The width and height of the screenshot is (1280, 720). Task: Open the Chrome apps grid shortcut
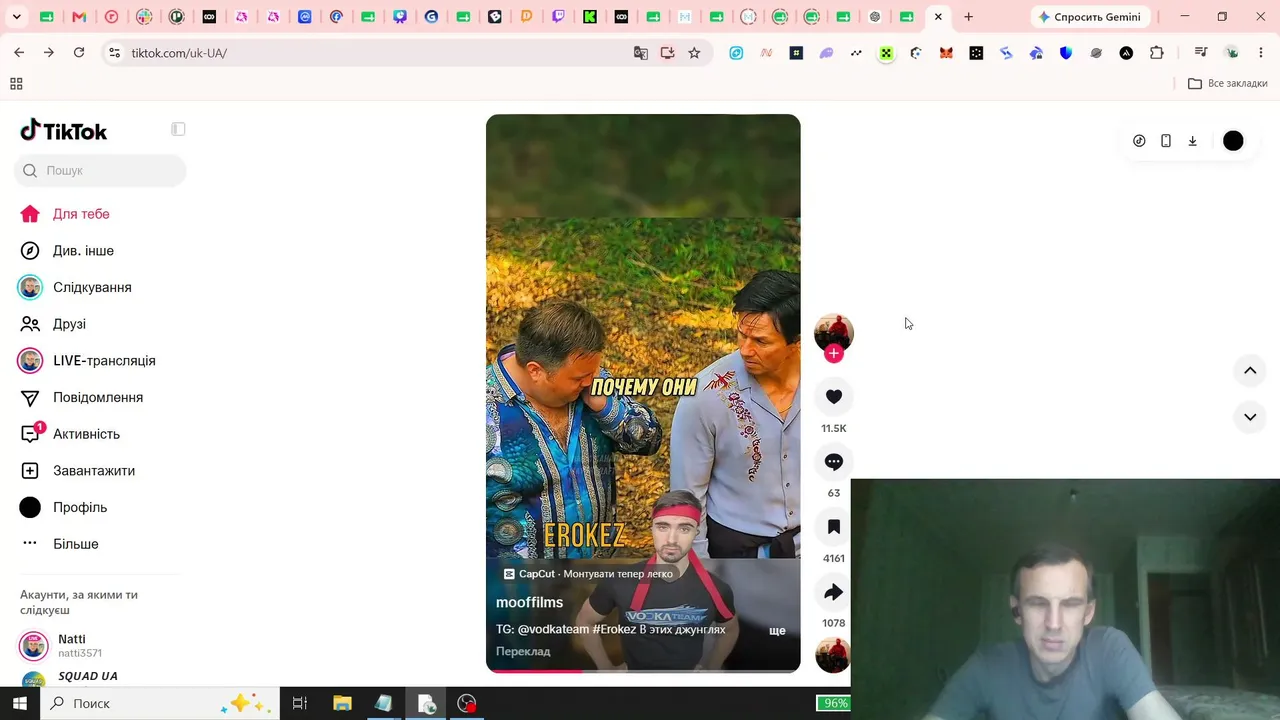coord(16,84)
